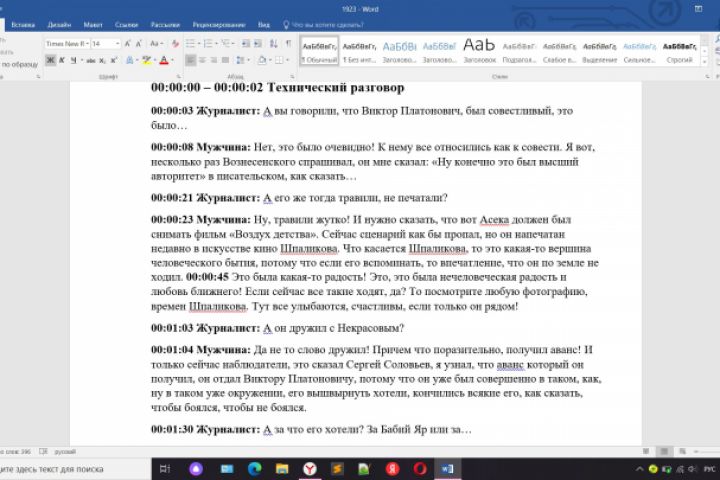This screenshot has height=480, width=720.
Task: Decrease paragraph indent
Action: pyautogui.click(x=246, y=44)
